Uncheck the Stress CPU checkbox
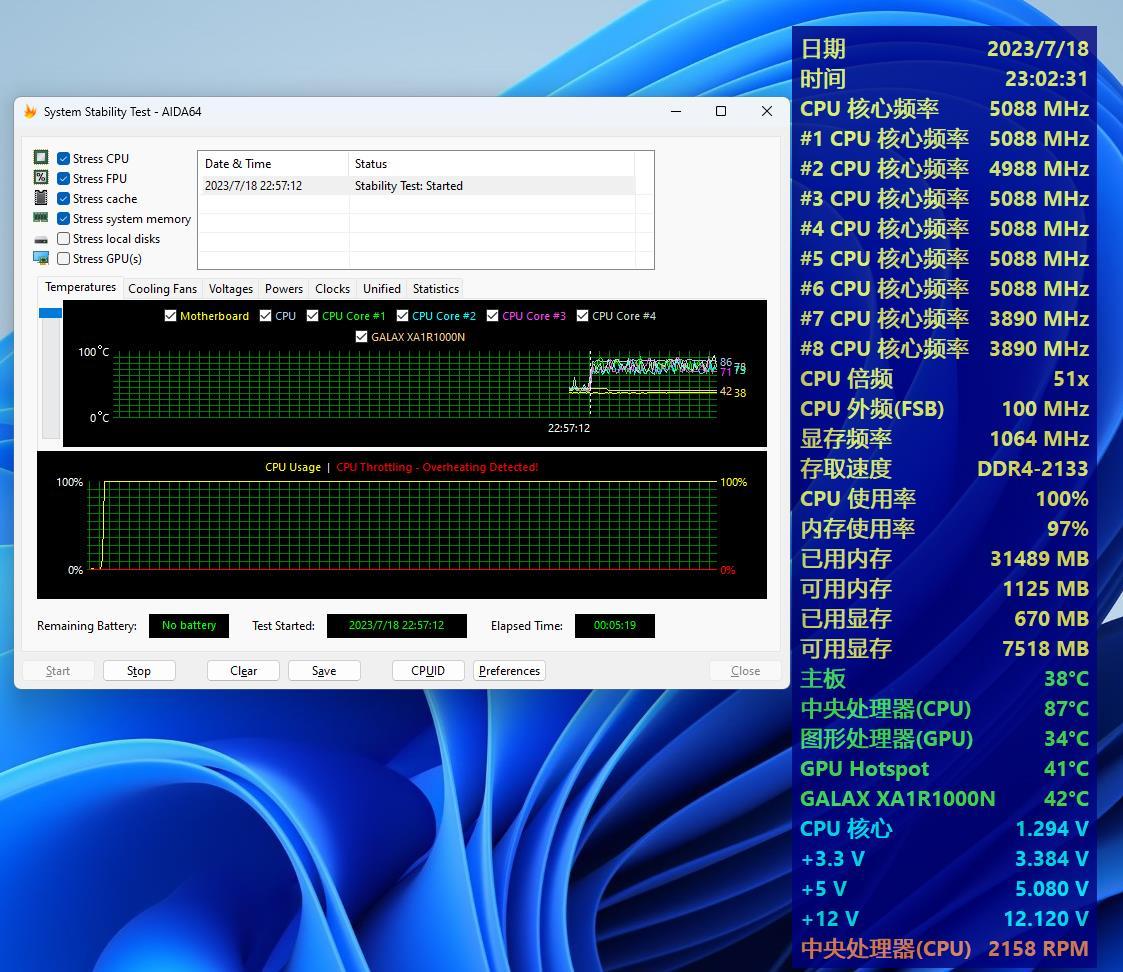This screenshot has height=972, width=1123. pos(64,158)
